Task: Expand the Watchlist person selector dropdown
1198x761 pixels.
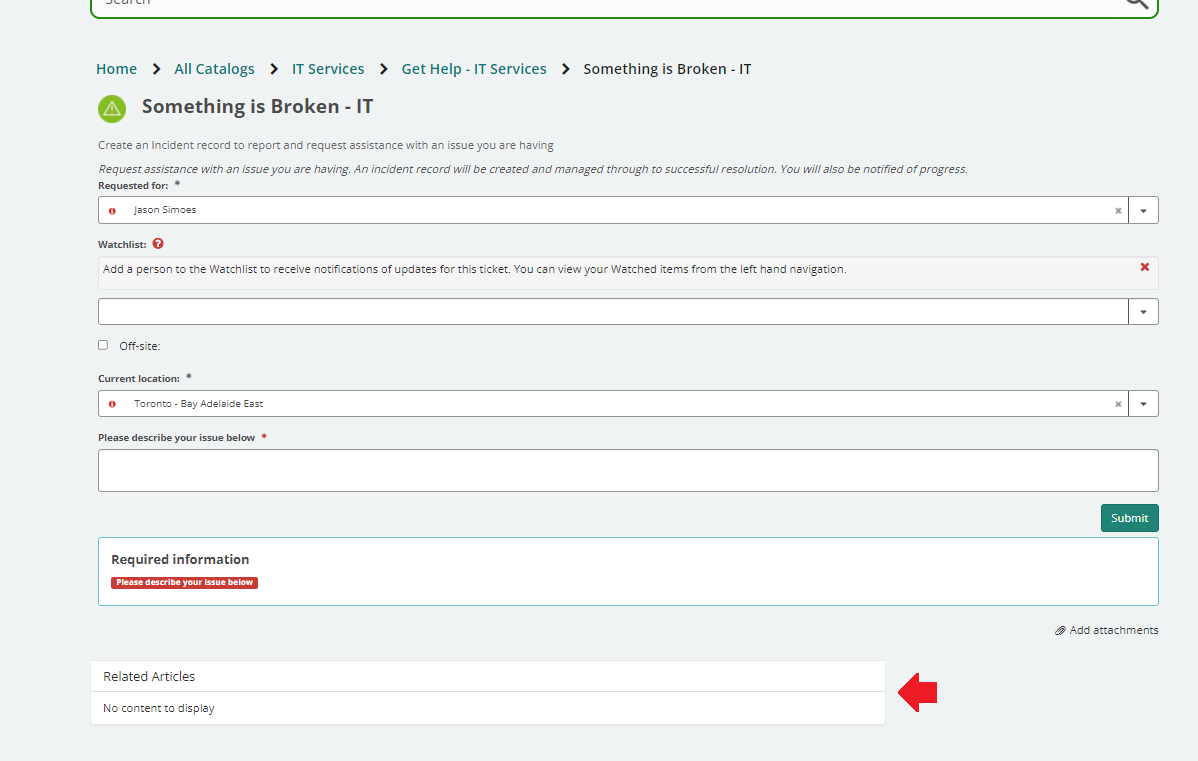Action: tap(1143, 311)
